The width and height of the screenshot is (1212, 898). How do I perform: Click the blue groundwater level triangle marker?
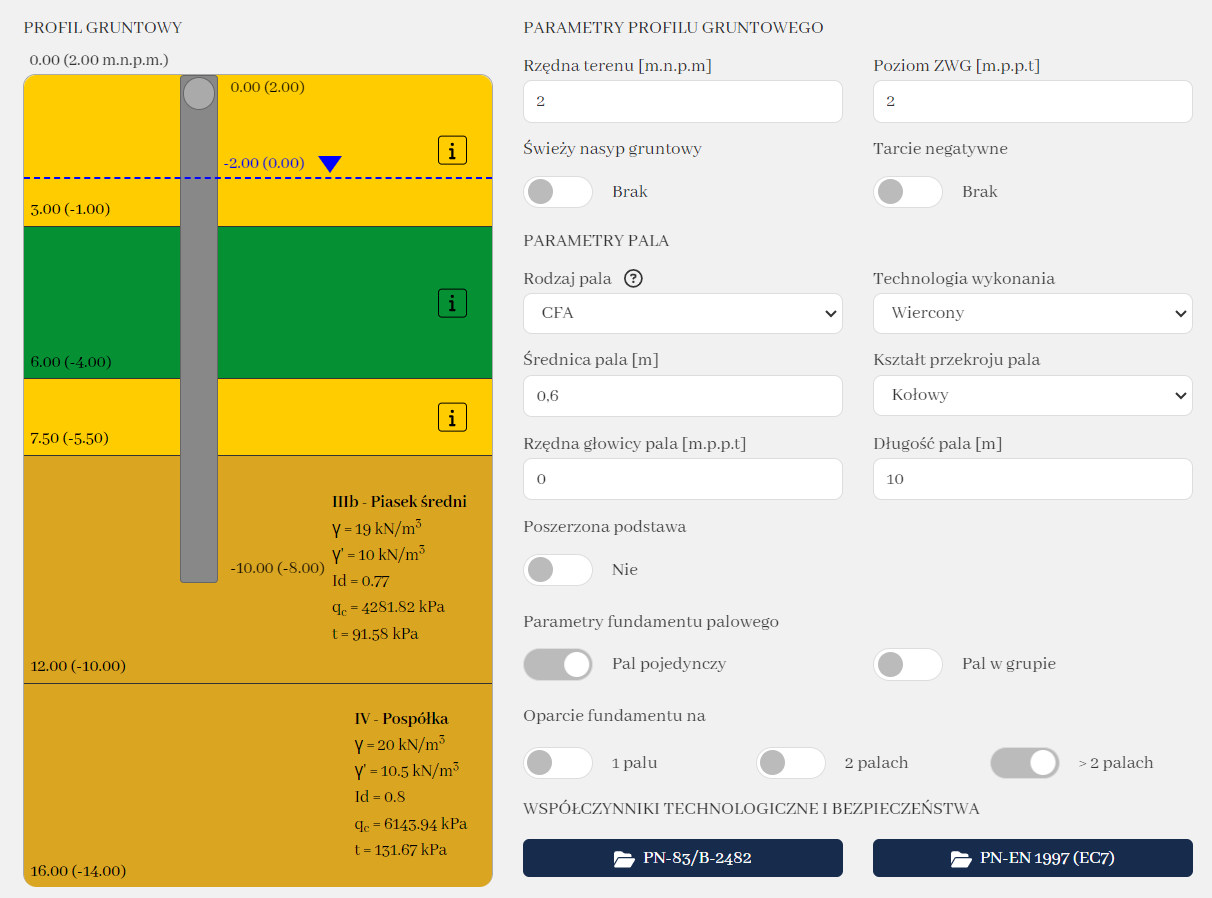[x=330, y=164]
